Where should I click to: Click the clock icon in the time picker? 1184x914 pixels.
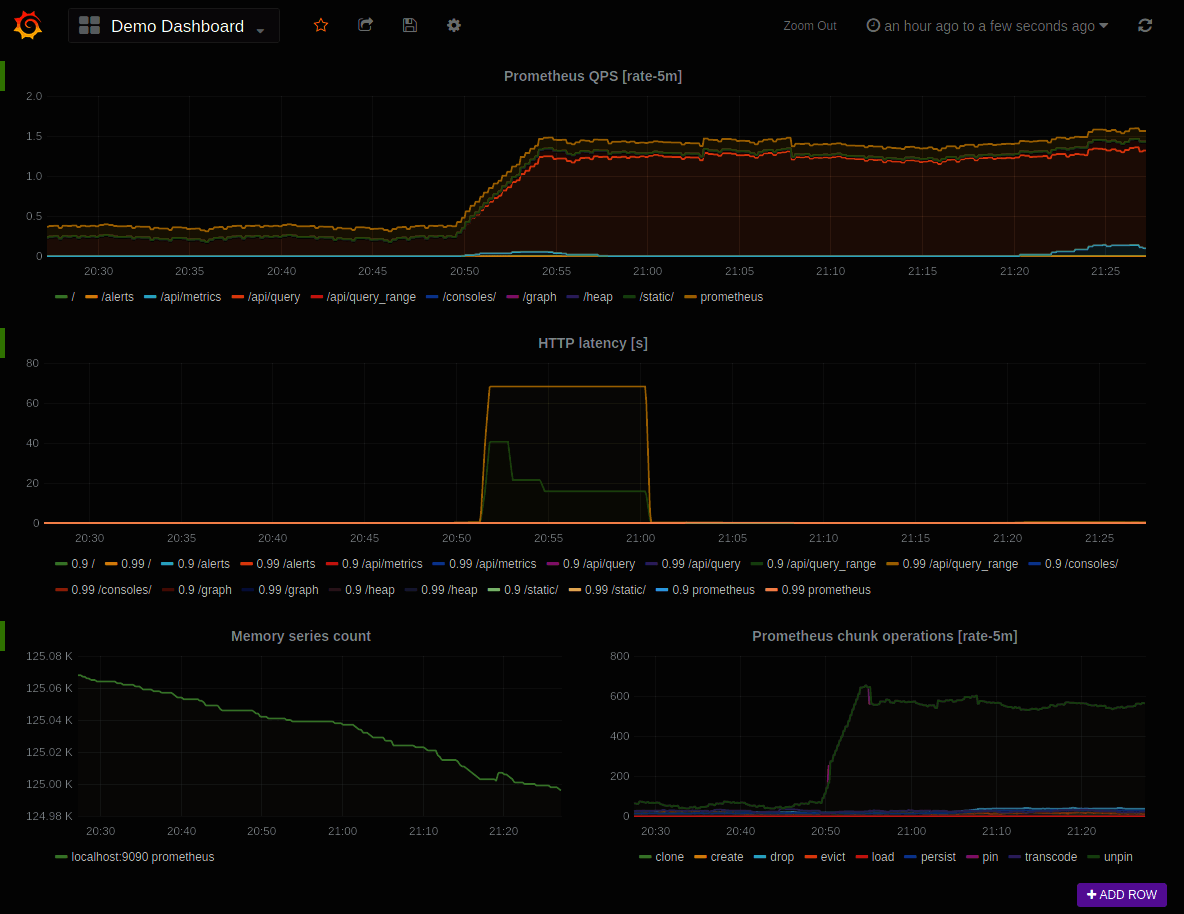click(872, 25)
